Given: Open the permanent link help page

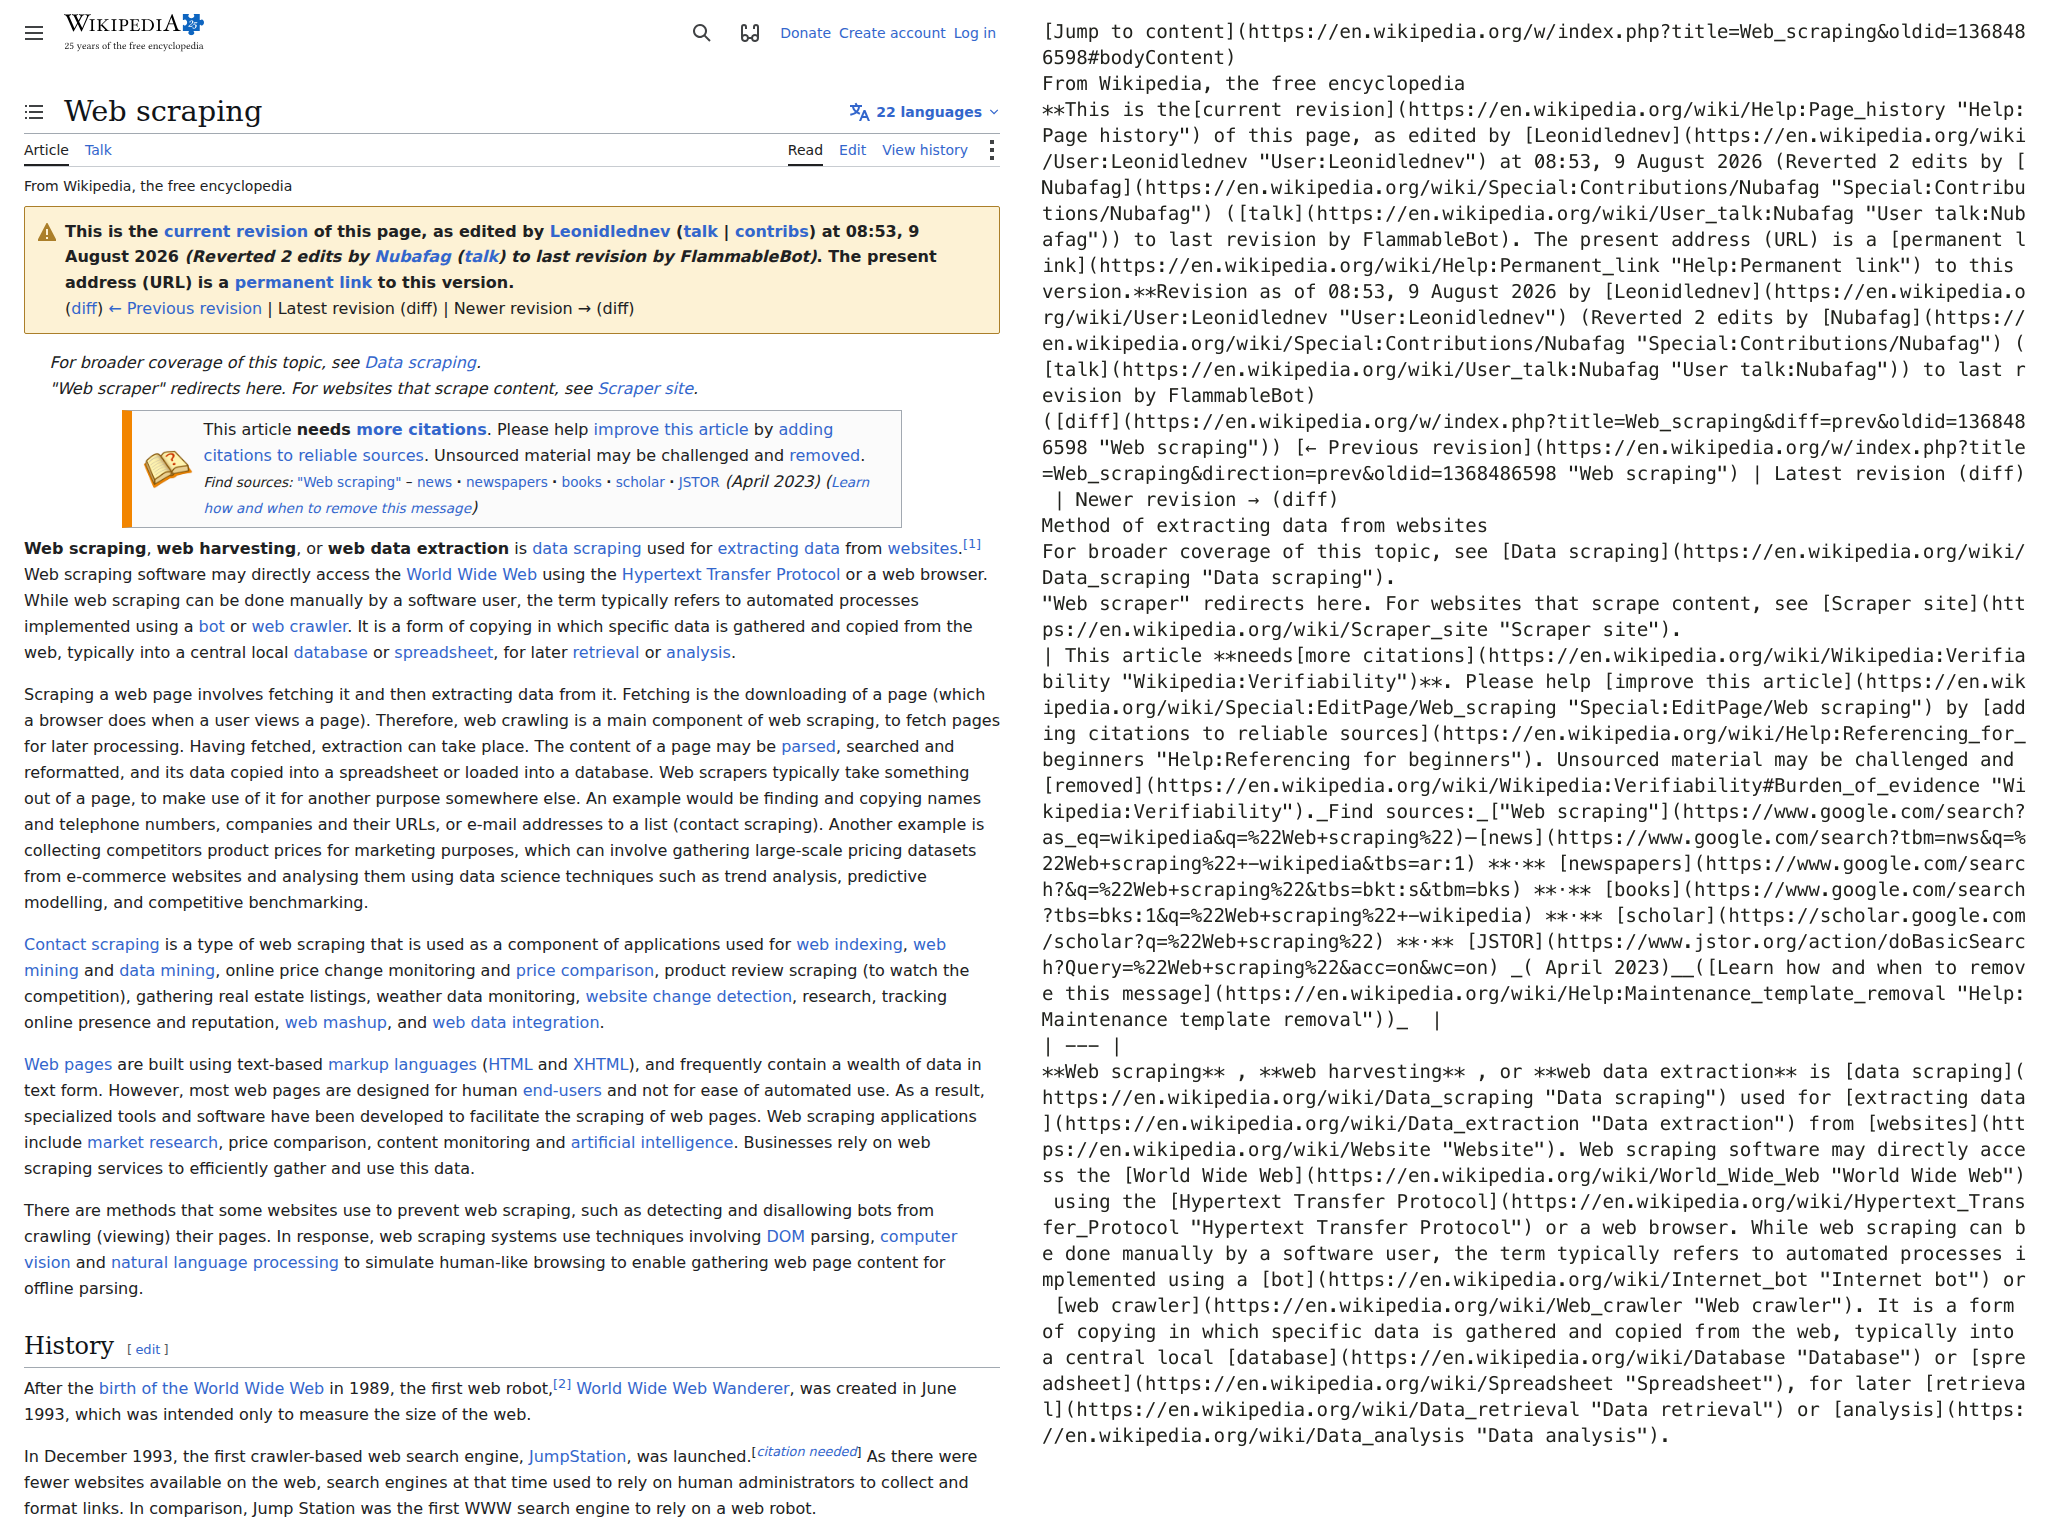Looking at the screenshot, I should click(303, 282).
